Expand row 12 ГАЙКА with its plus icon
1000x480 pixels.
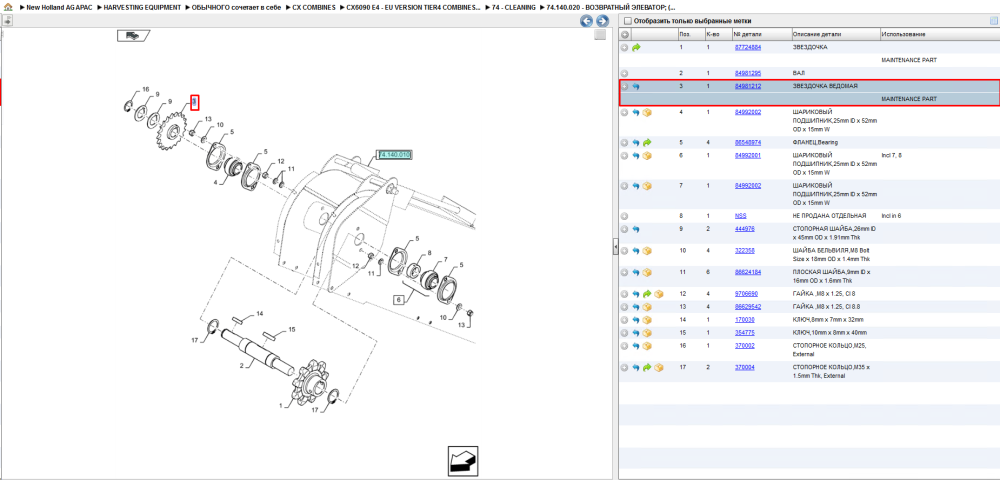click(625, 294)
